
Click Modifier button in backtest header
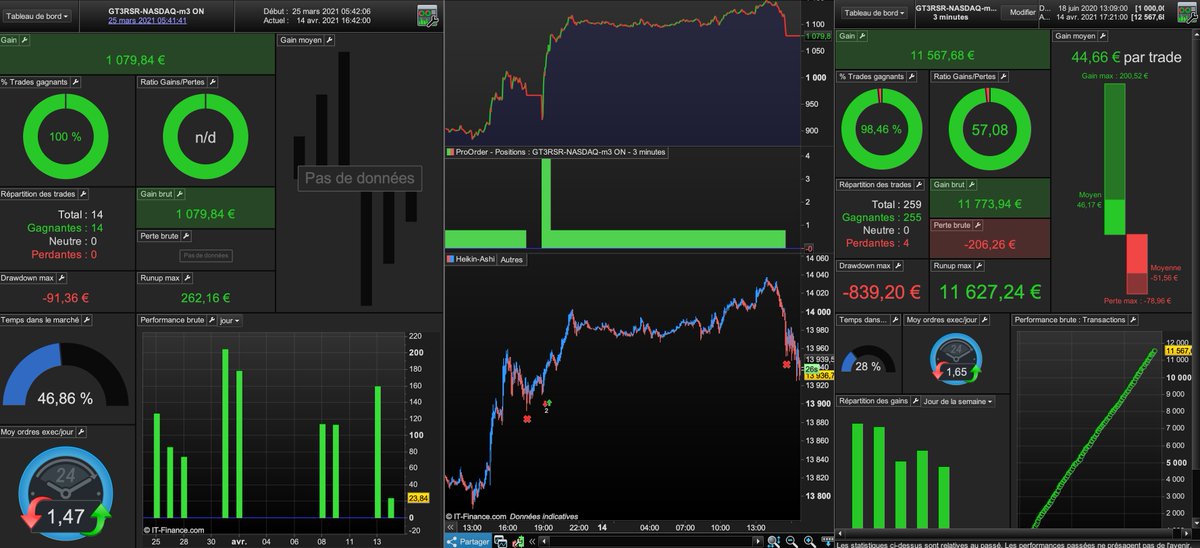click(x=1022, y=13)
